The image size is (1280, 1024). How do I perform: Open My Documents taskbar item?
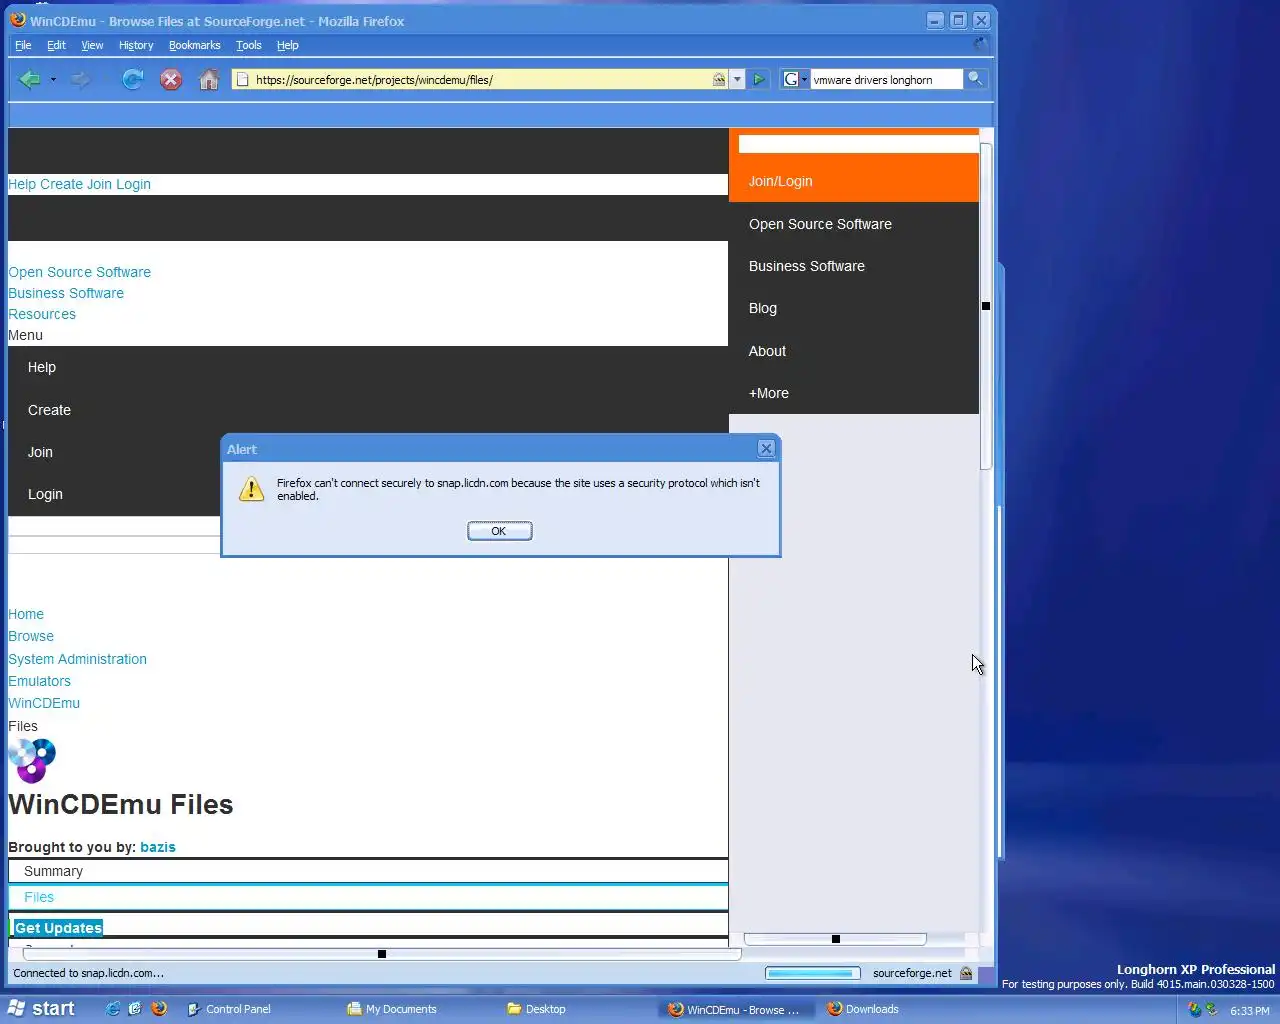(x=417, y=1009)
